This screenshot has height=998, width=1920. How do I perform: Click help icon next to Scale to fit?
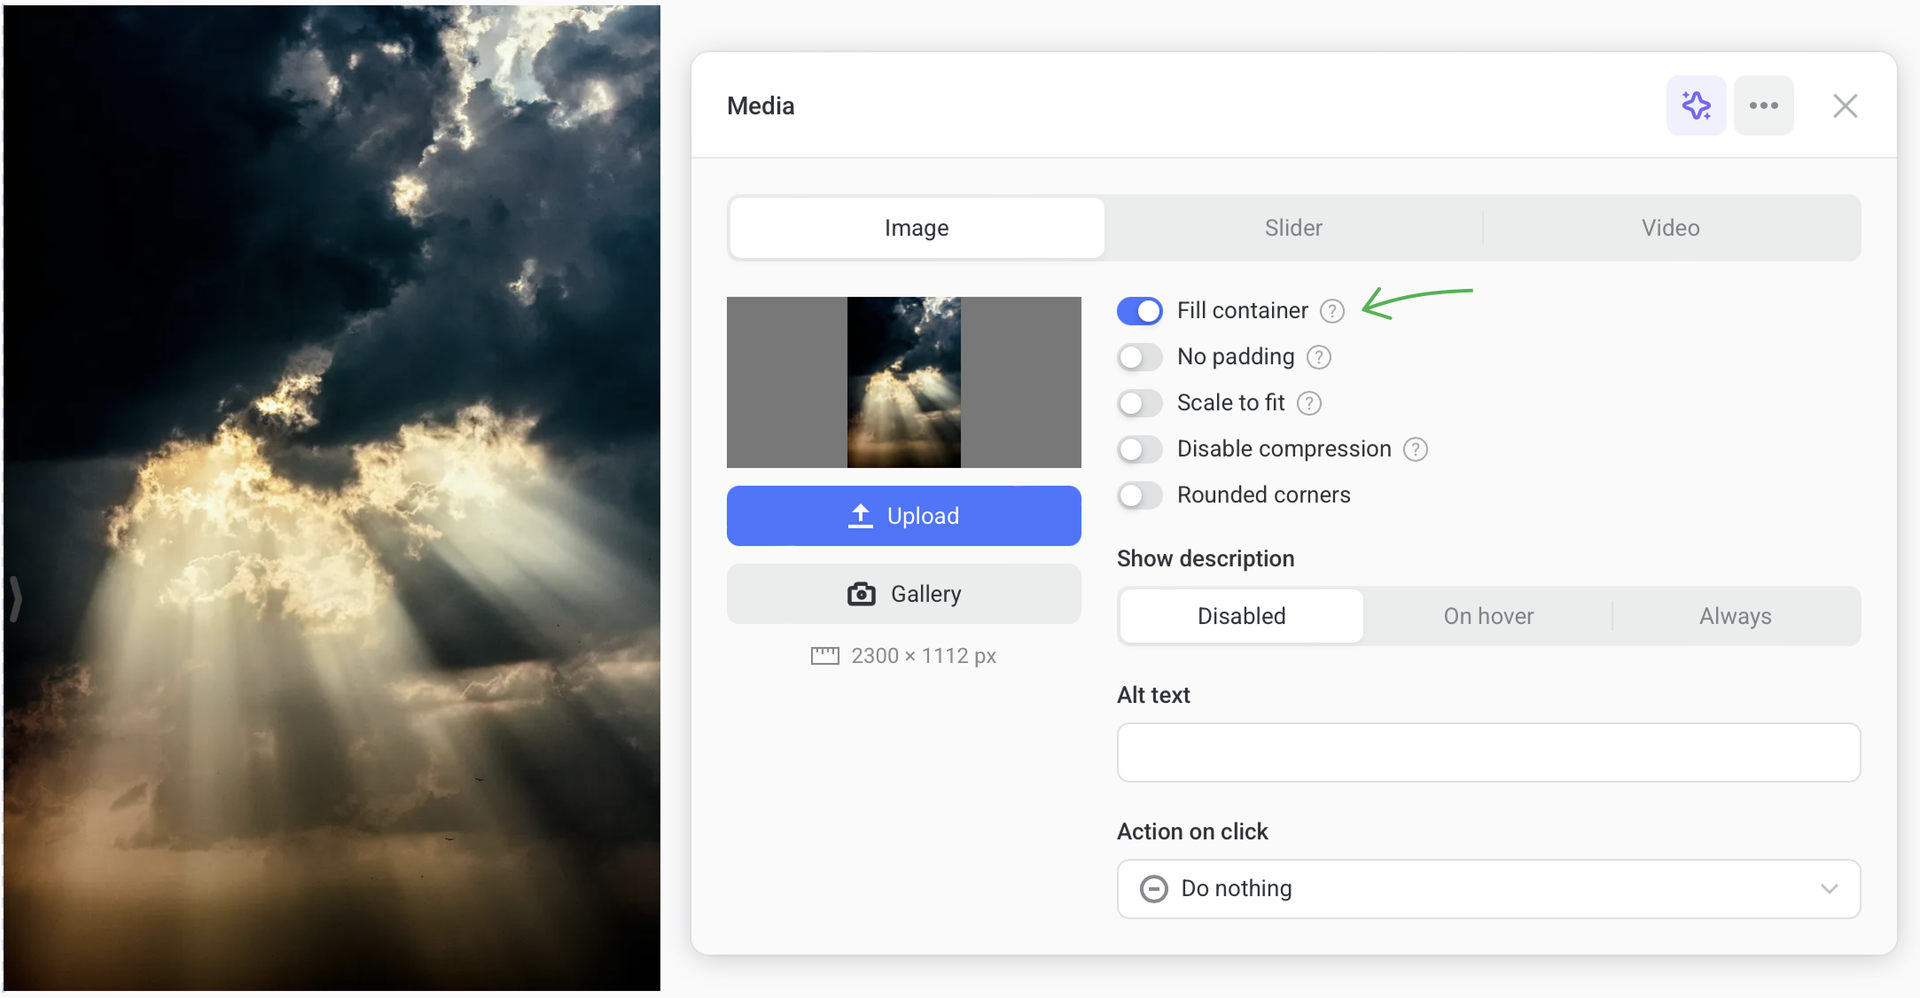tap(1308, 403)
